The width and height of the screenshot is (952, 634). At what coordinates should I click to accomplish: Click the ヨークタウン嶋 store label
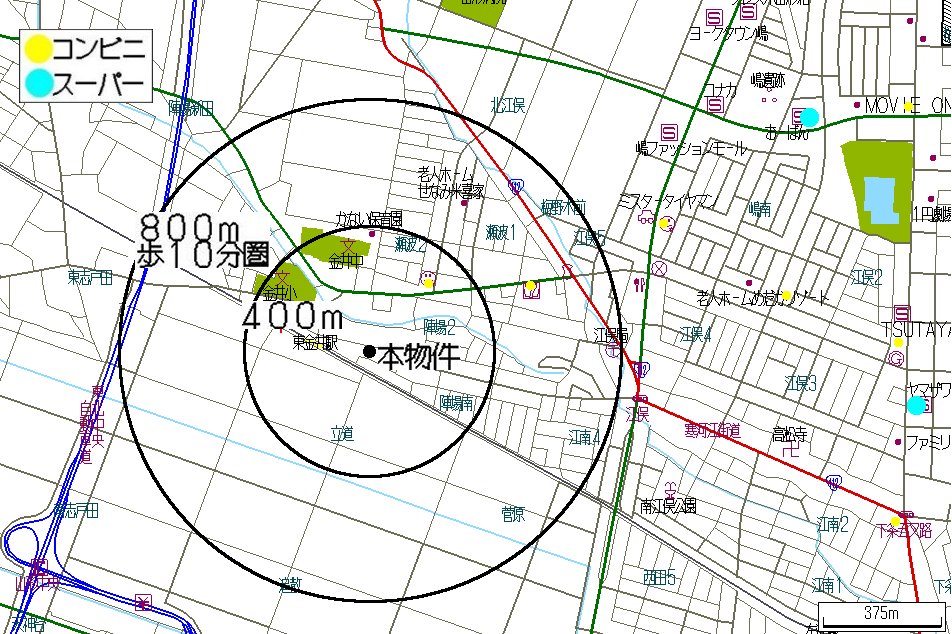tap(728, 33)
